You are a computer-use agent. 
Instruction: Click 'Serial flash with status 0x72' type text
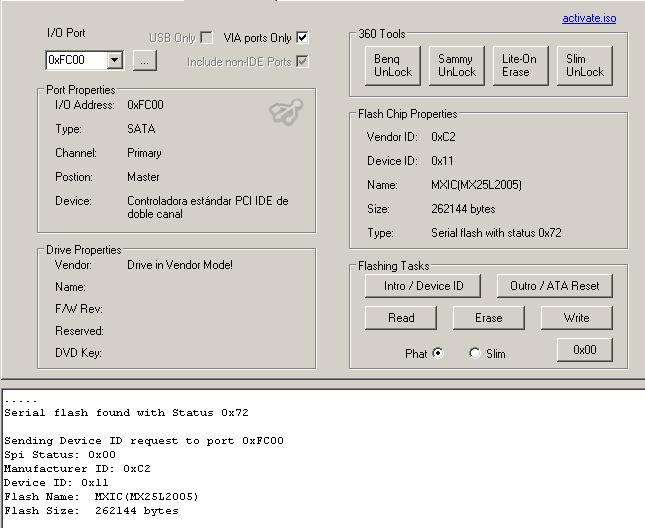tap(496, 233)
